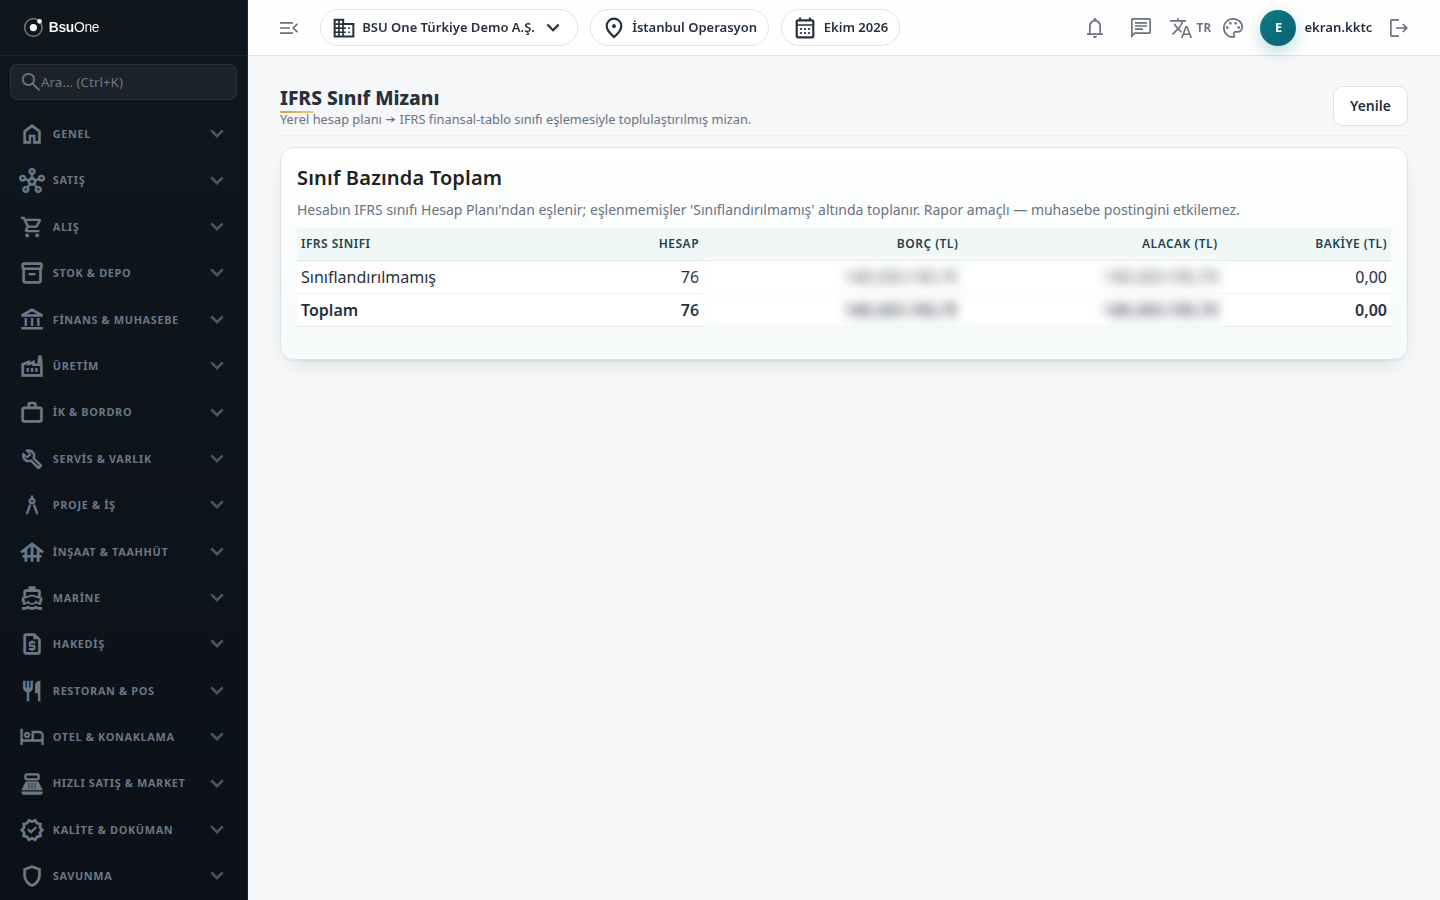1440x900 pixels.
Task: Click the ÜRETİM factory icon
Action: click(x=32, y=366)
